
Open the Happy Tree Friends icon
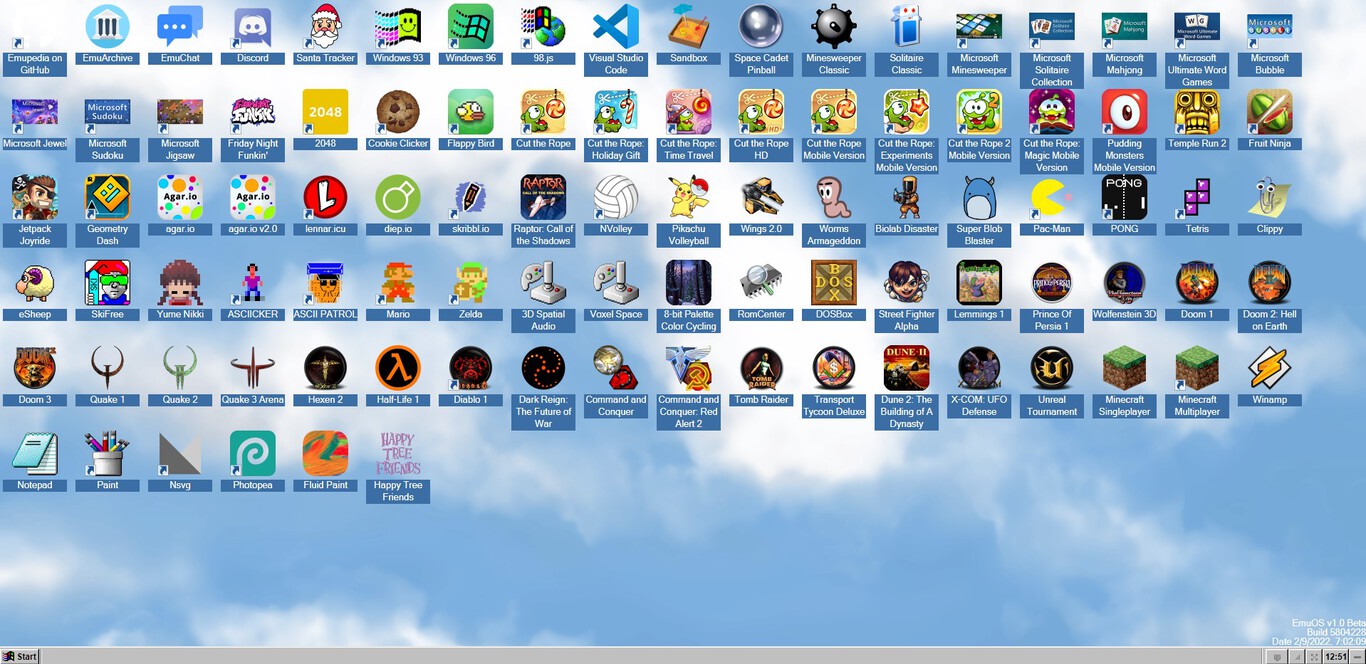[x=398, y=453]
